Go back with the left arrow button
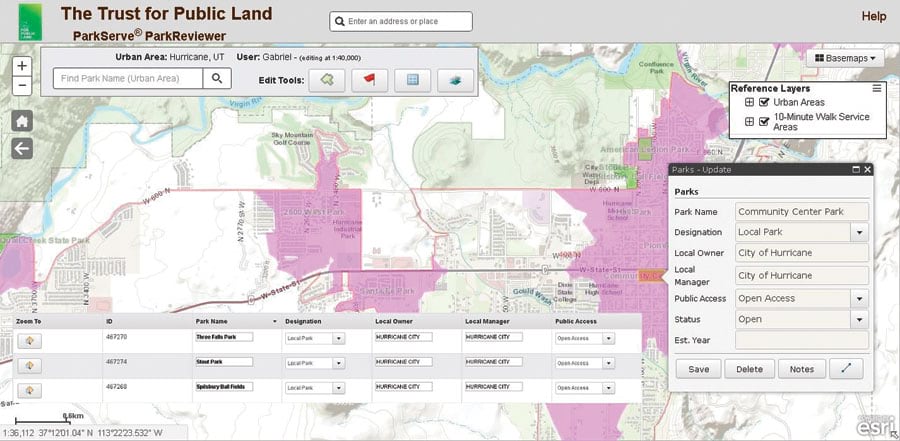900x441 pixels. pyautogui.click(x=22, y=149)
